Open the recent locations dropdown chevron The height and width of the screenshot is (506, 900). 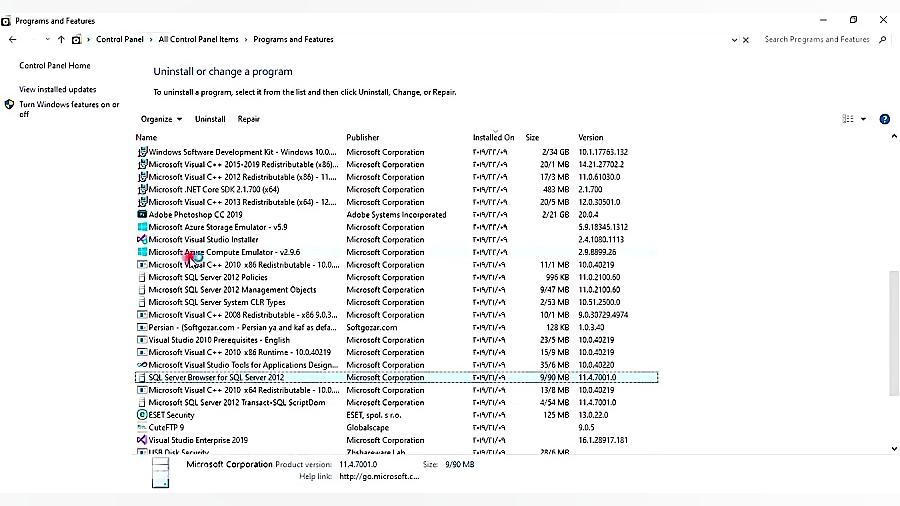[x=47, y=40]
